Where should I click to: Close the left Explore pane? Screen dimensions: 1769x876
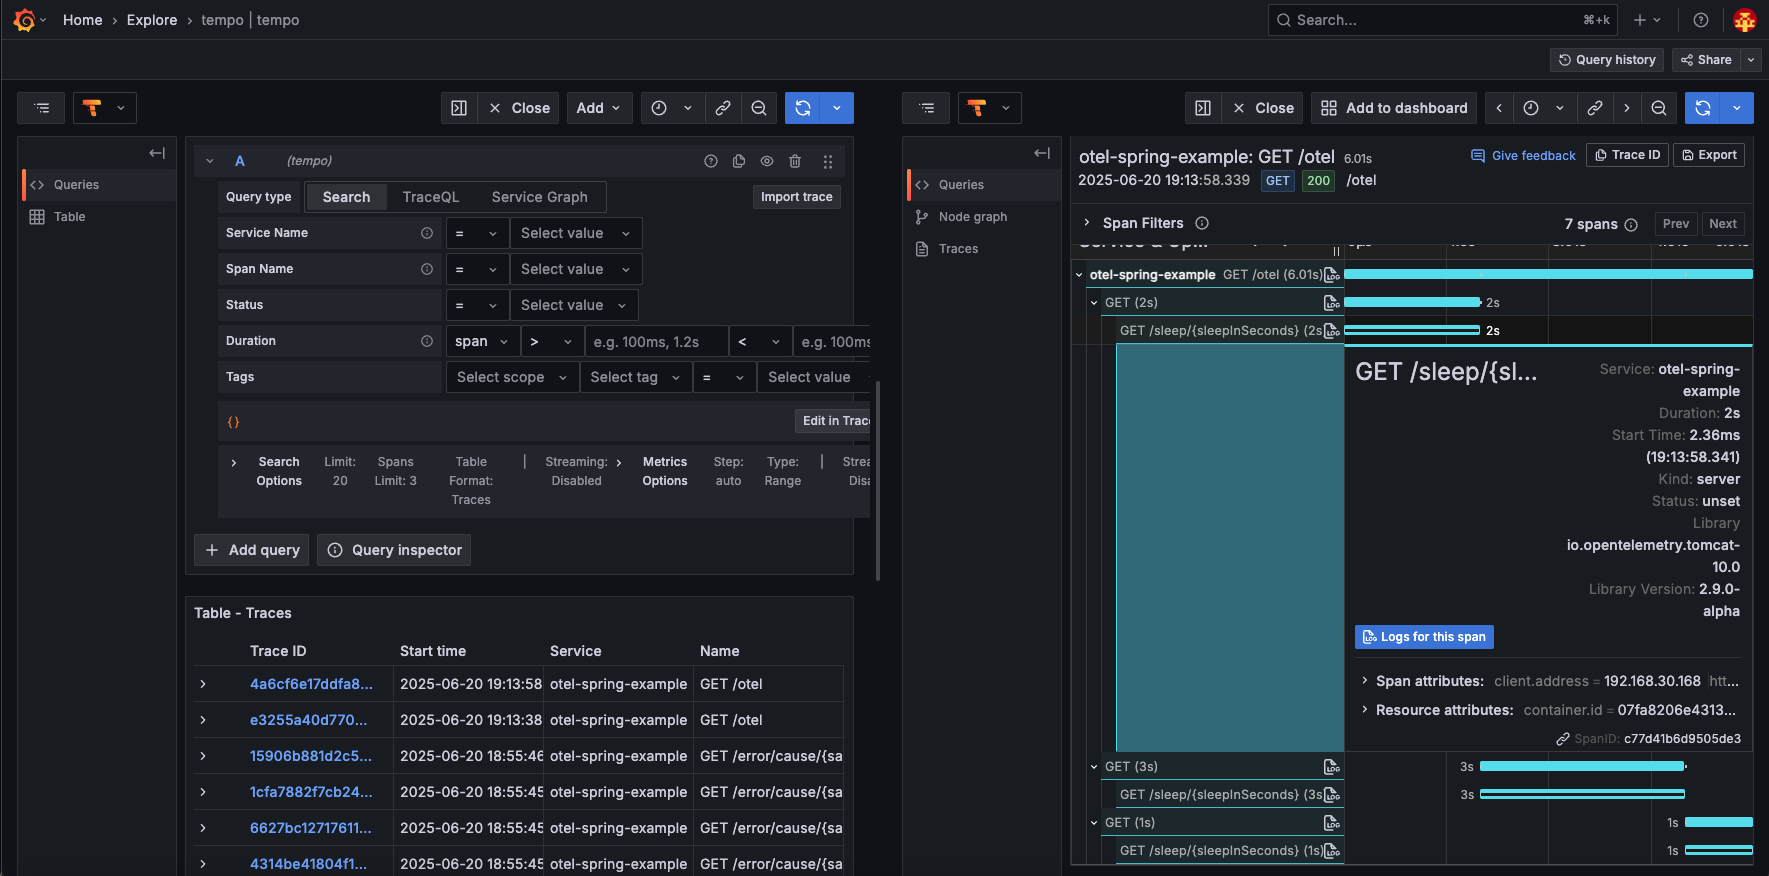[519, 108]
